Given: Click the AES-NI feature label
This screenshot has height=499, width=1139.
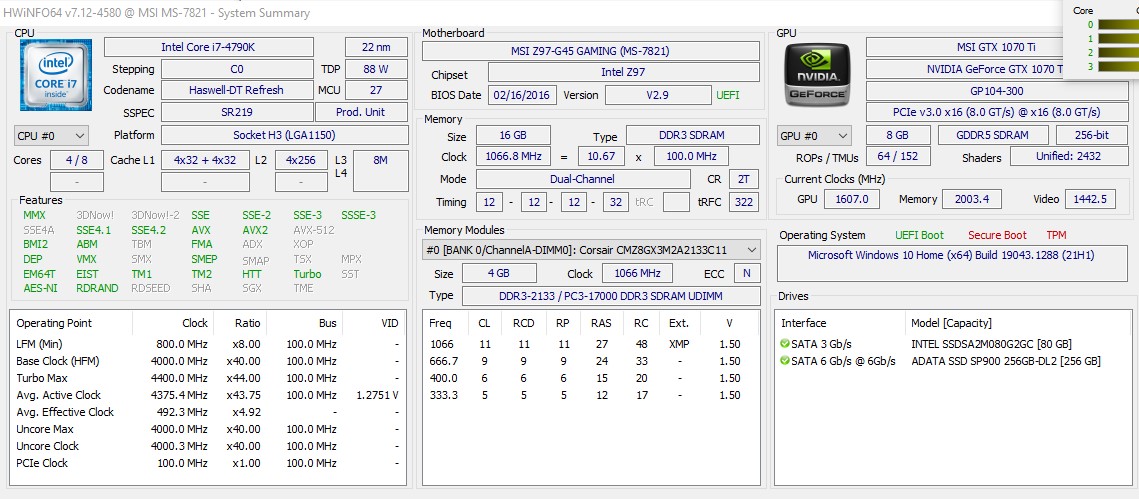Looking at the screenshot, I should pos(38,288).
